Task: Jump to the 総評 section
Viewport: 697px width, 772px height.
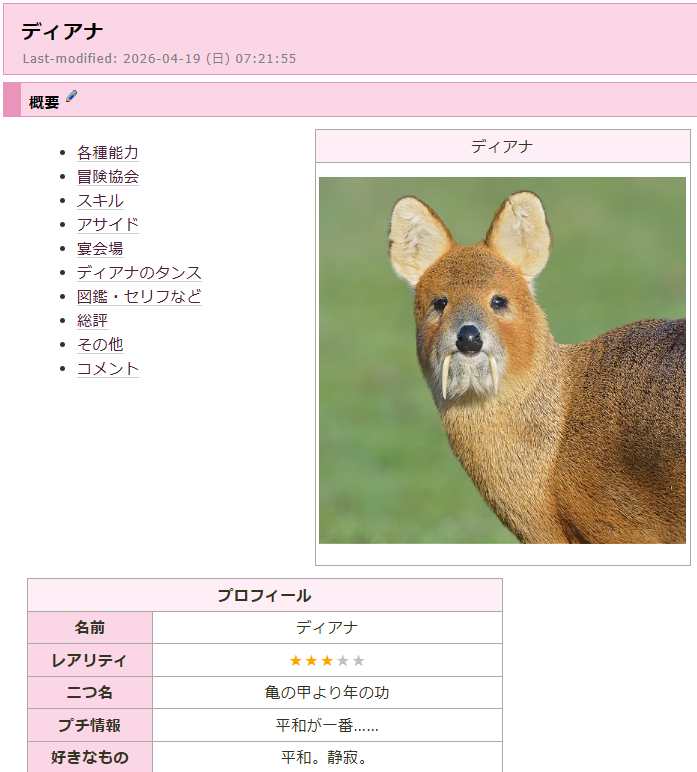Action: pos(92,321)
